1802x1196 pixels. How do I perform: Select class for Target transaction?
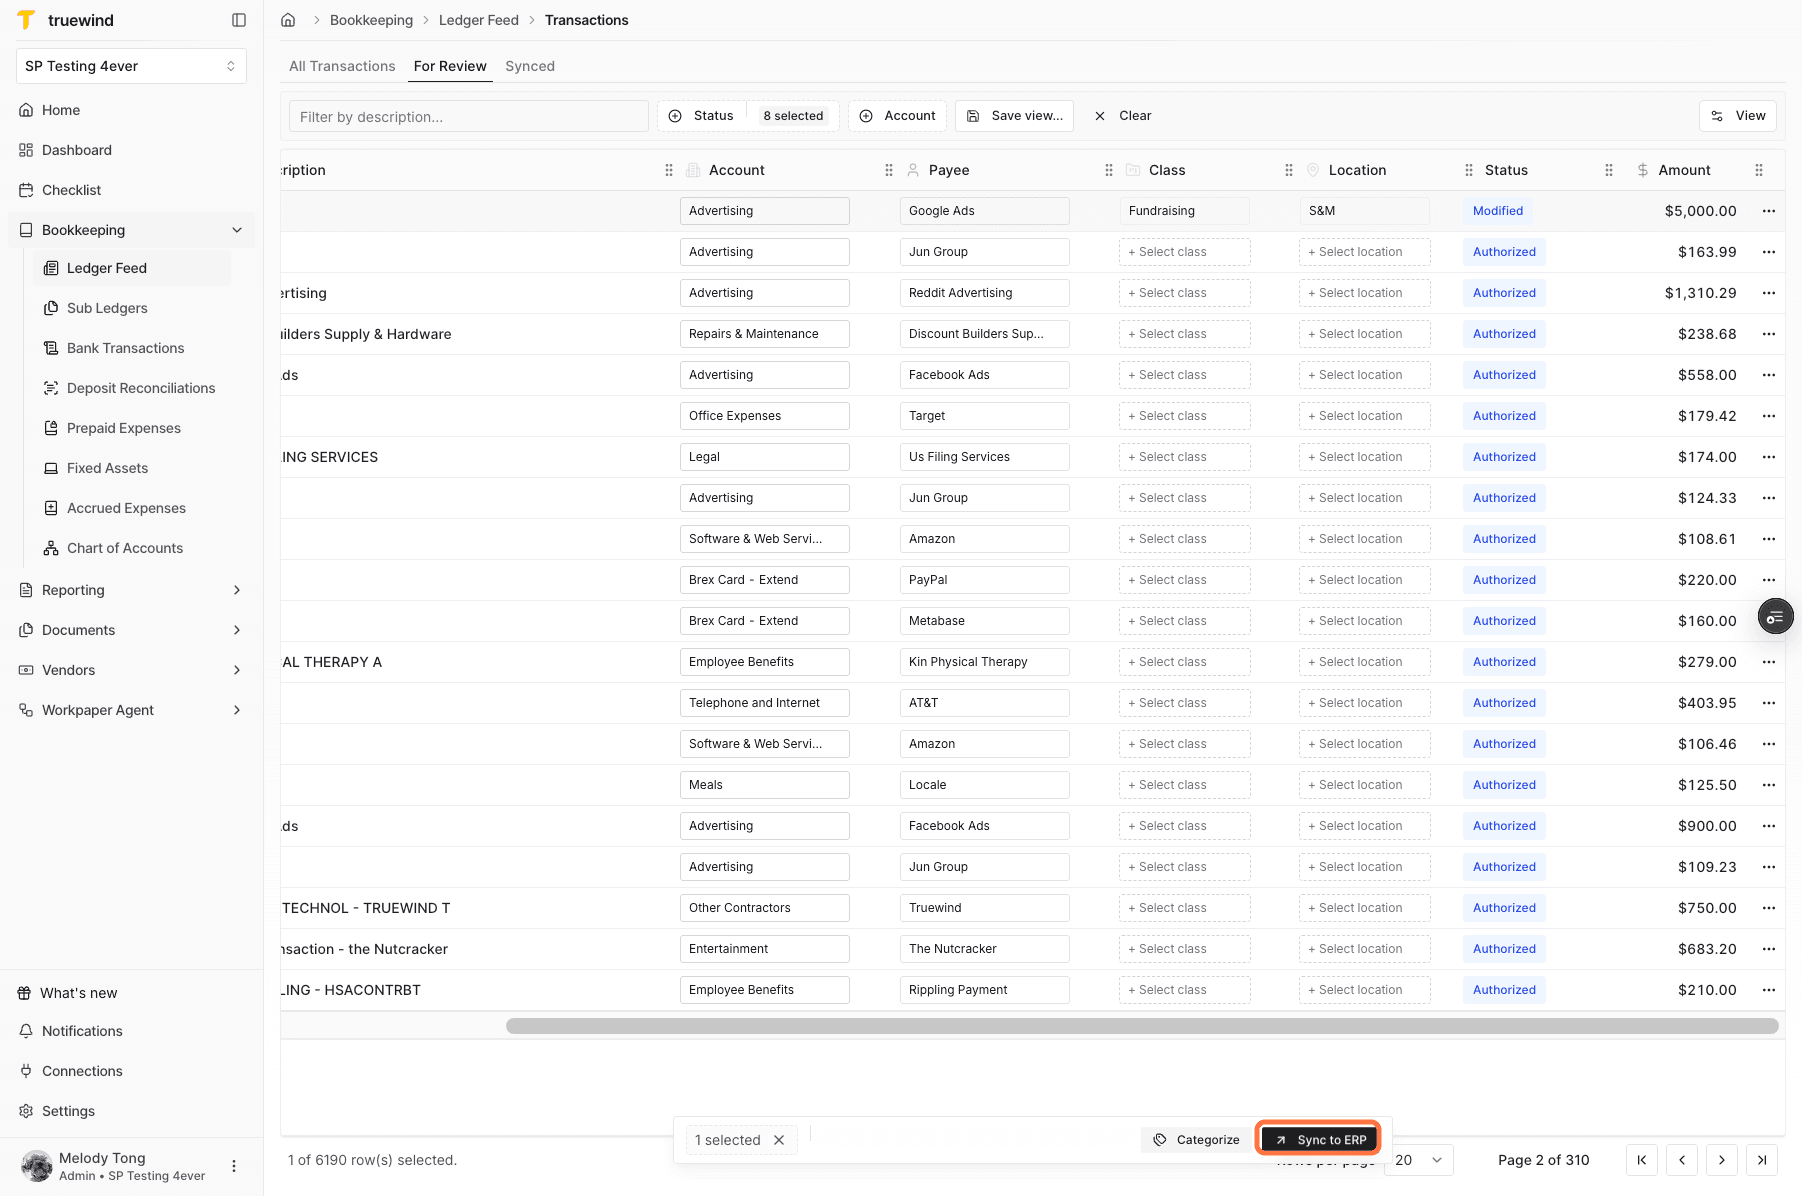coord(1185,416)
